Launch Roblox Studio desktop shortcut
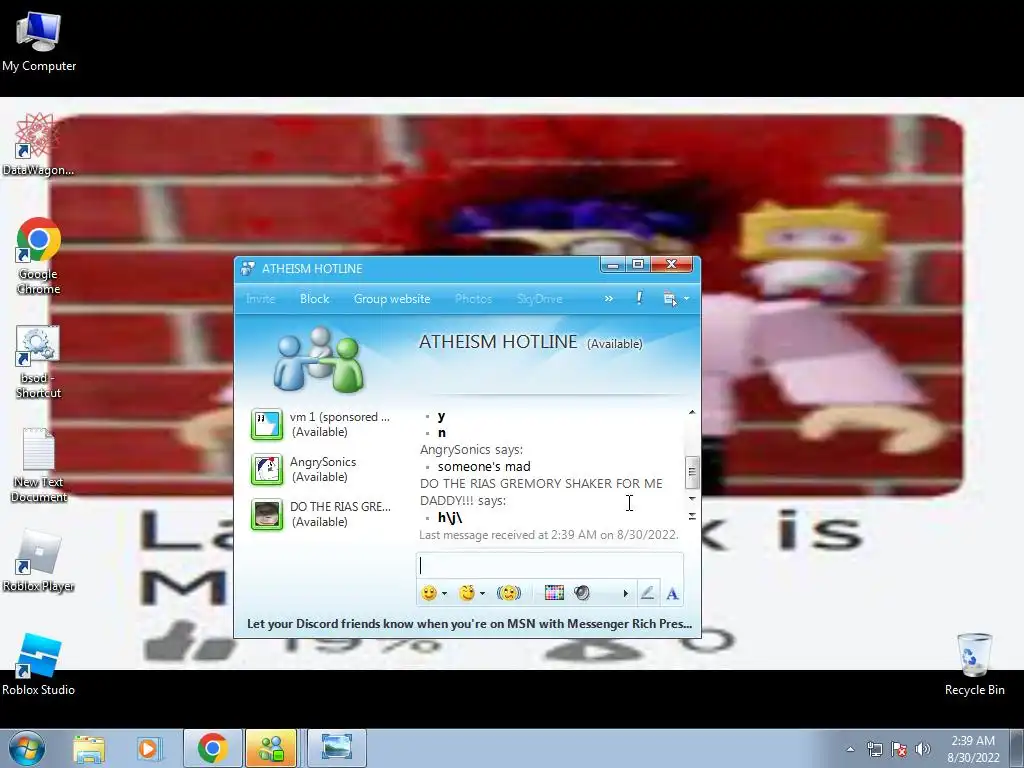The width and height of the screenshot is (1024, 768). point(39,664)
